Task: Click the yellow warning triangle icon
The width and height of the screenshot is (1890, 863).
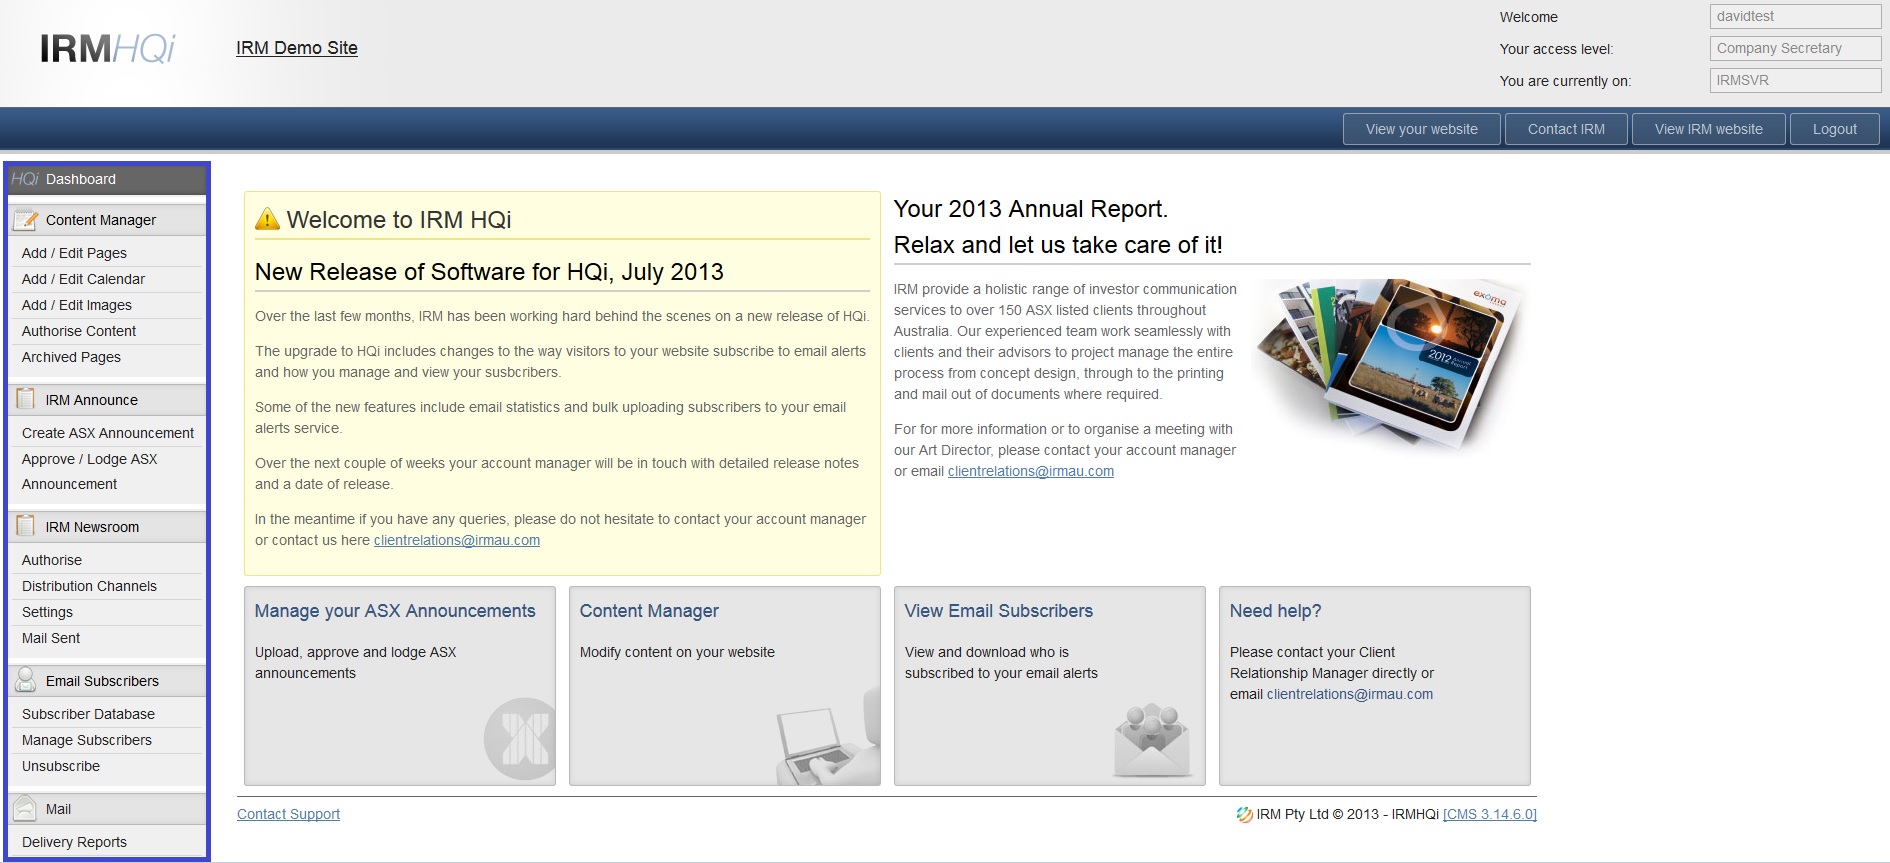Action: pyautogui.click(x=267, y=219)
